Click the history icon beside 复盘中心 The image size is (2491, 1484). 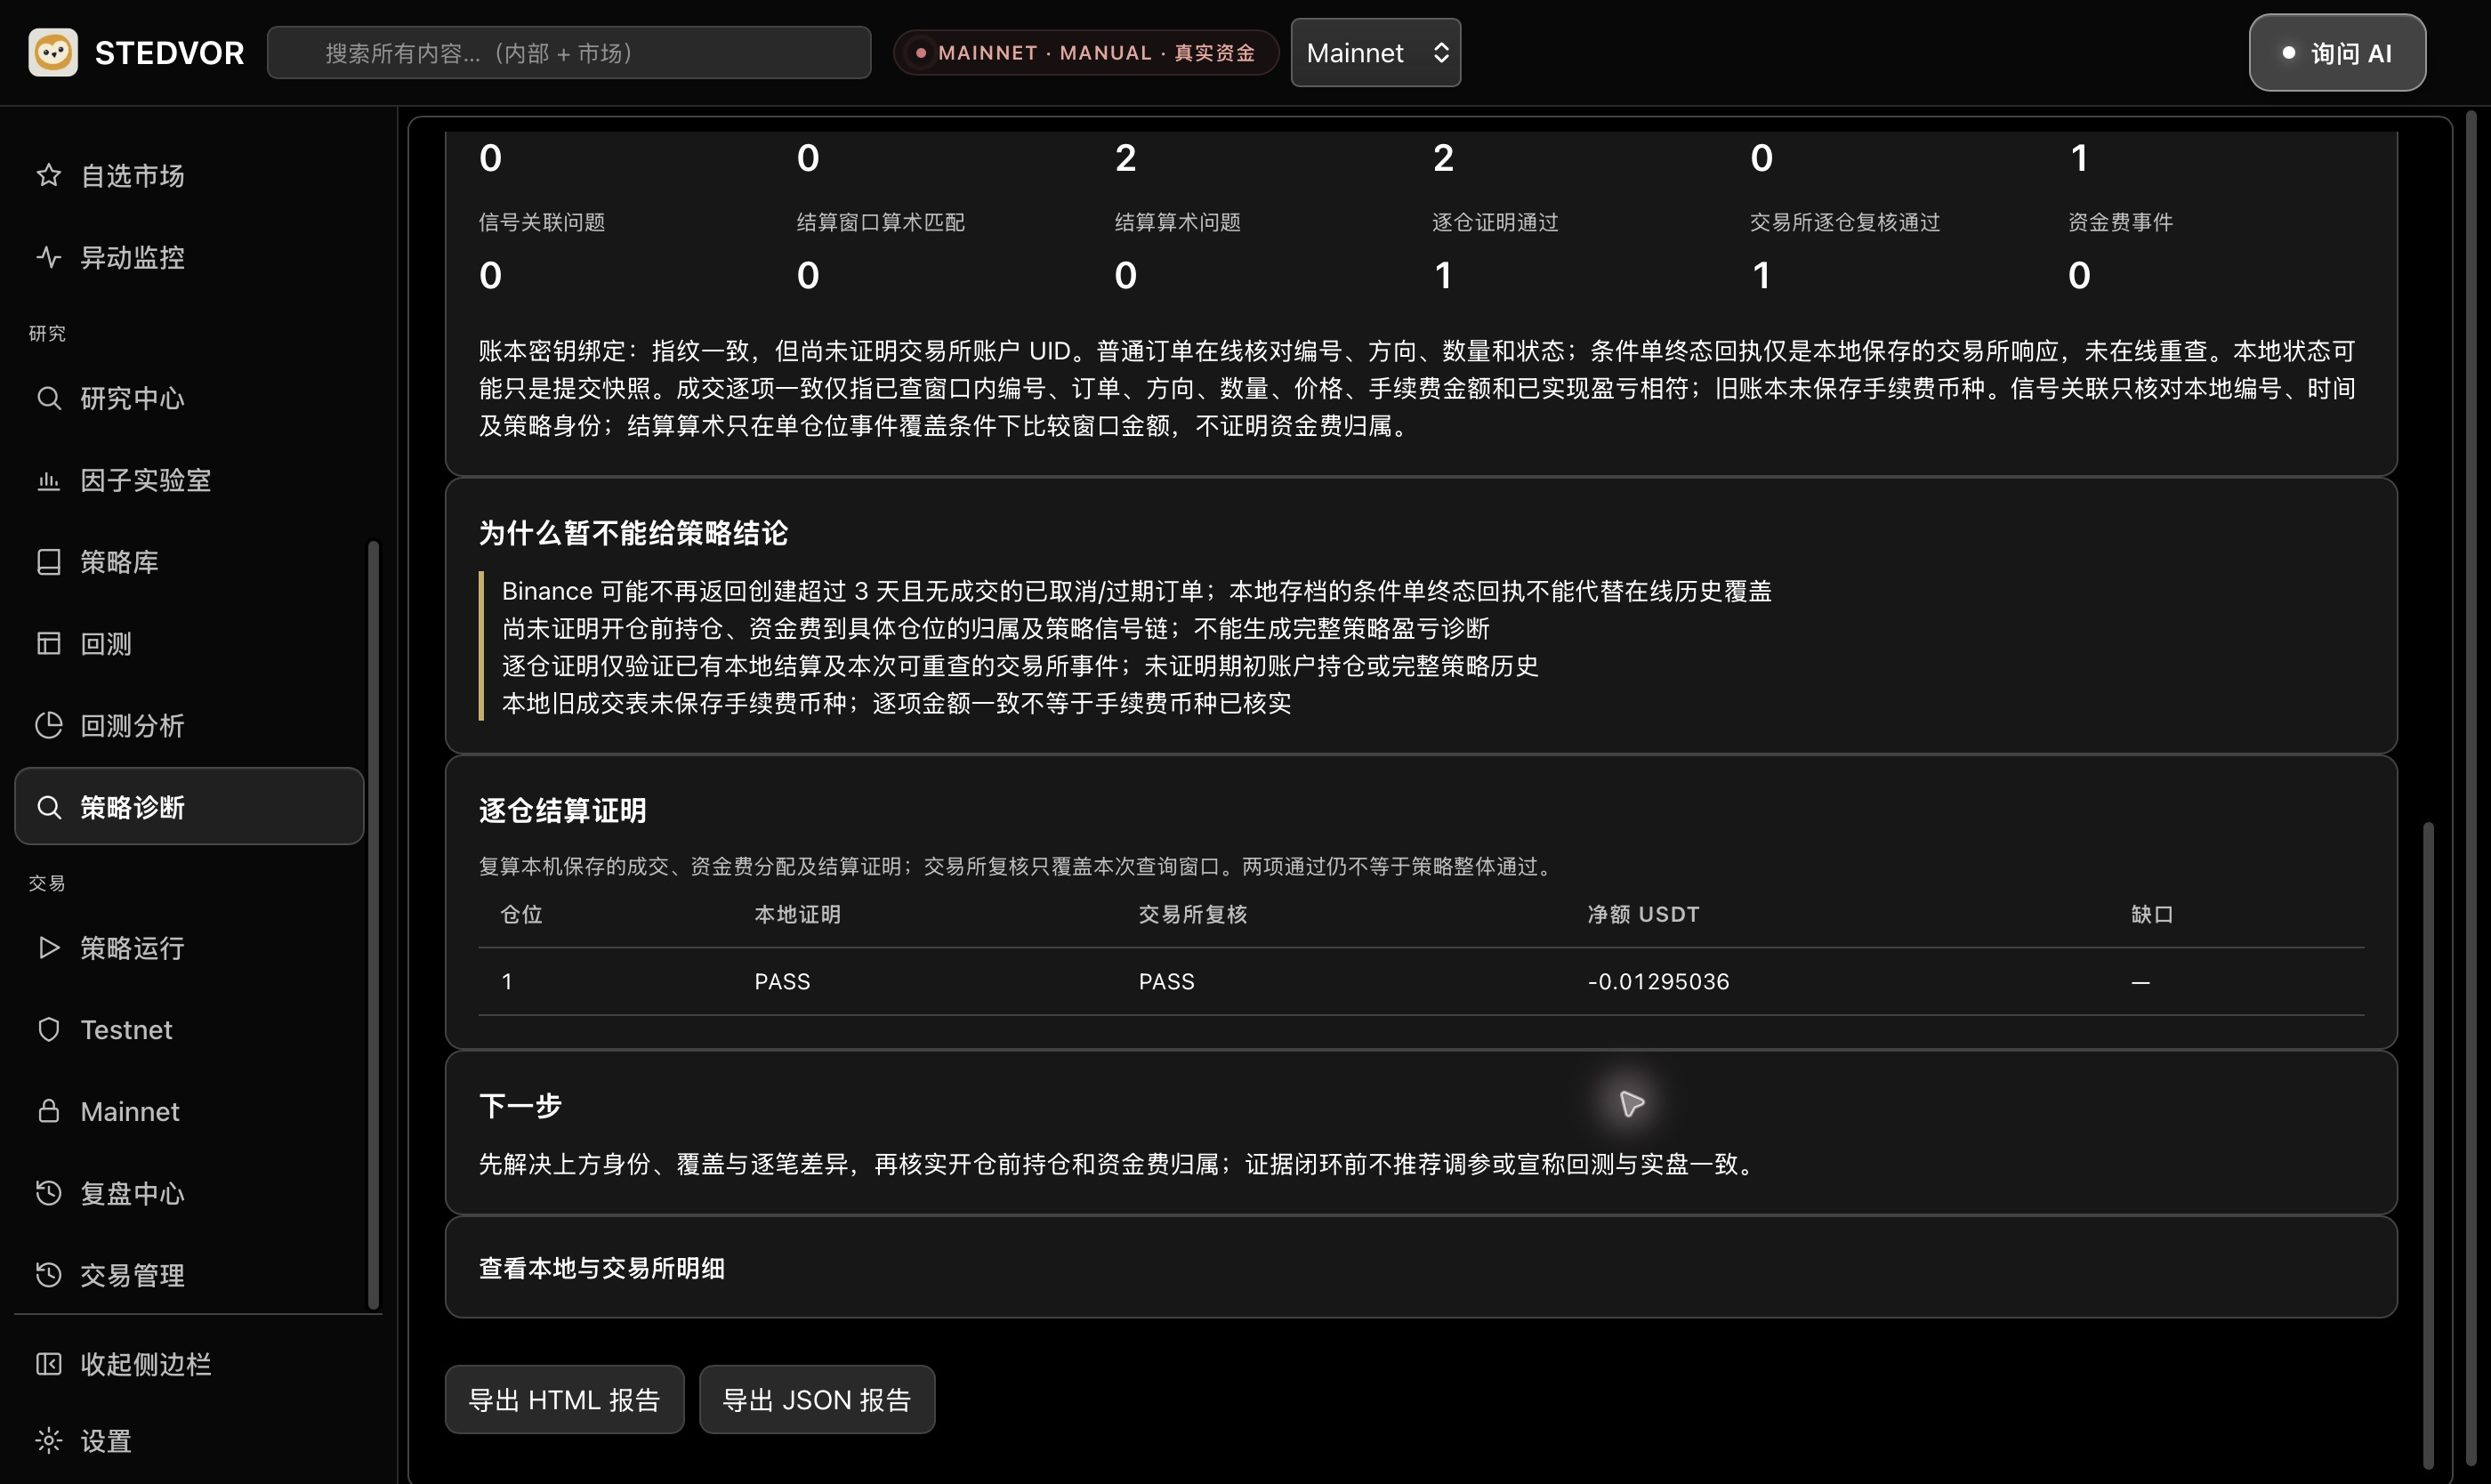pos(48,1193)
